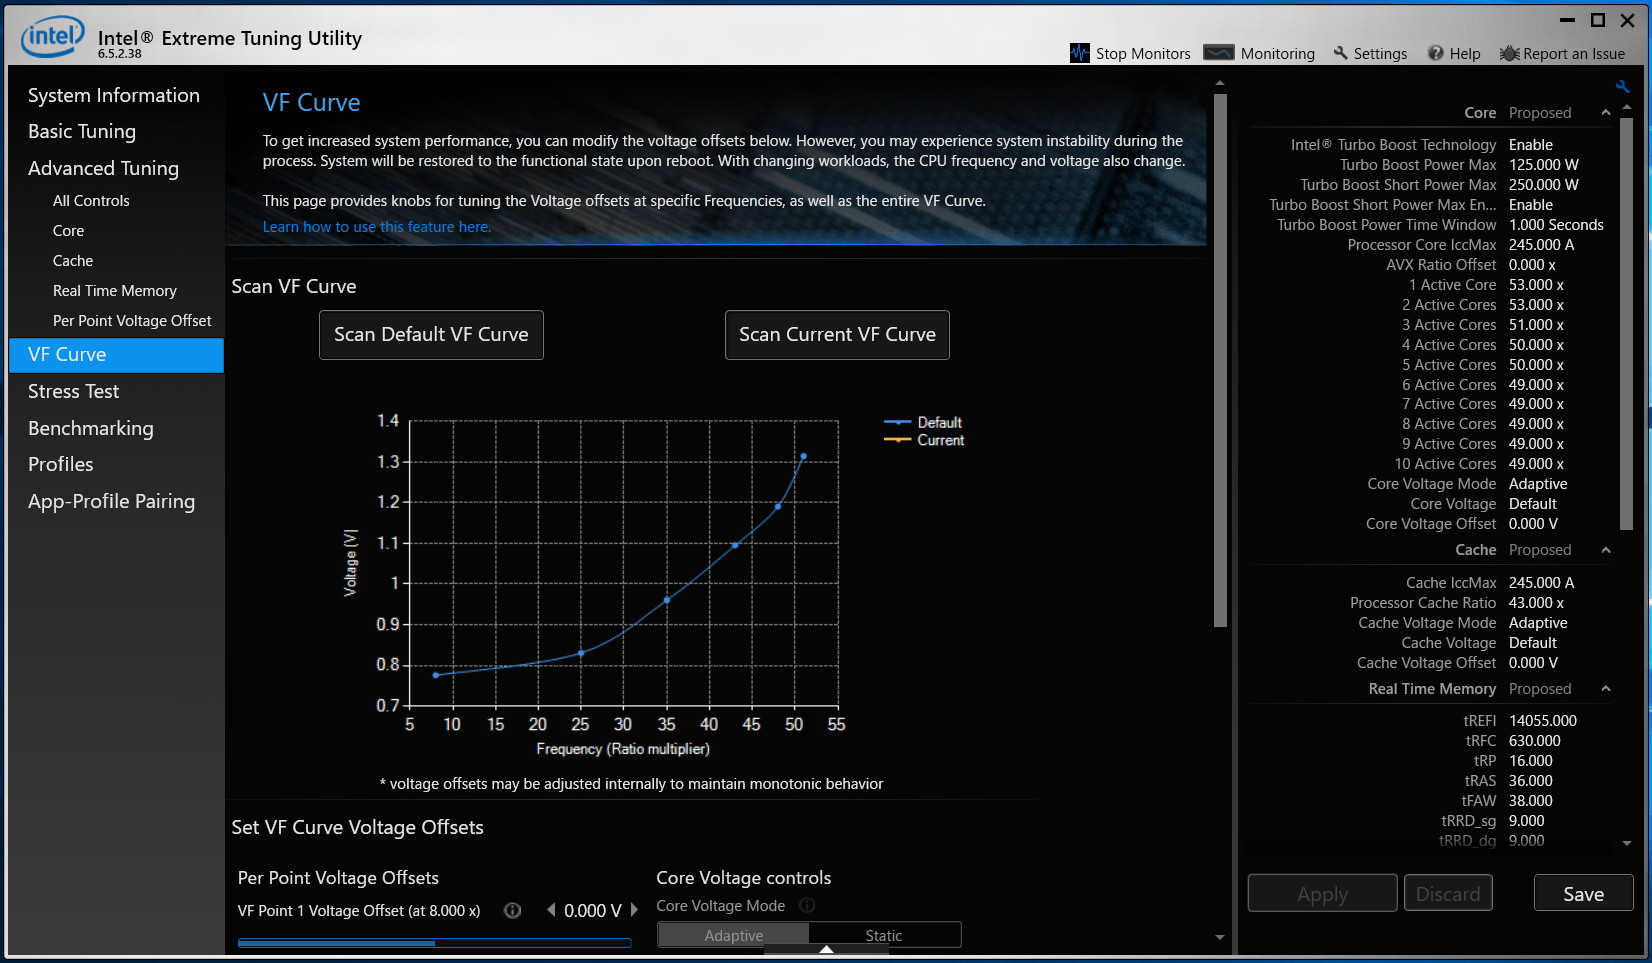Click Monitoring label in top toolbar
Viewport: 1652px width, 963px height.
[x=1277, y=54]
